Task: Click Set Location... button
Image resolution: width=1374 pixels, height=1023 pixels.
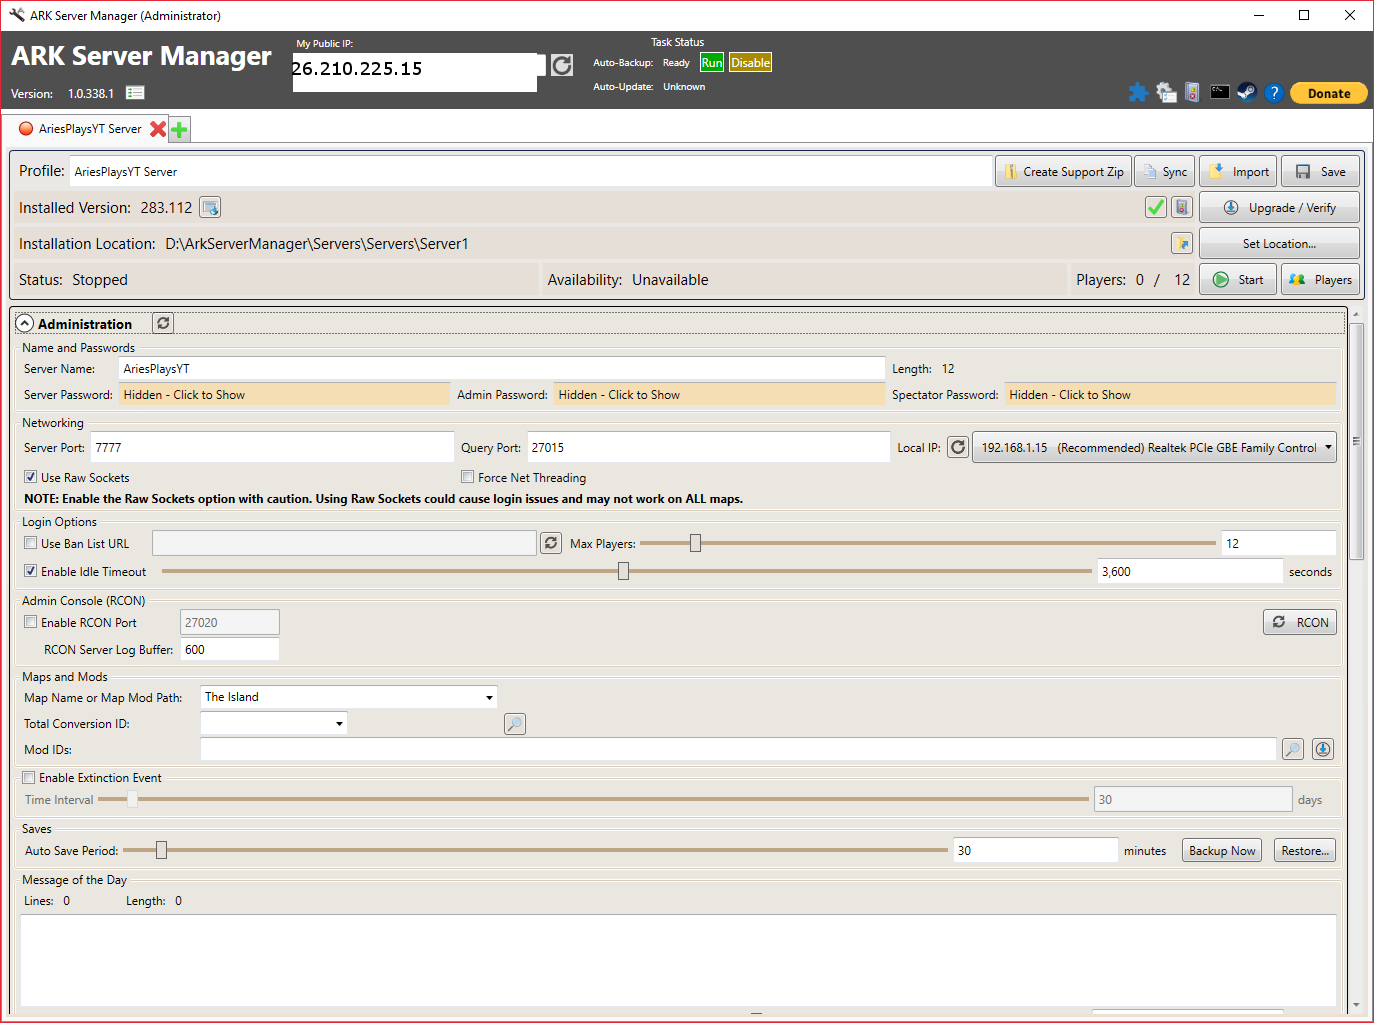Action: (1280, 243)
